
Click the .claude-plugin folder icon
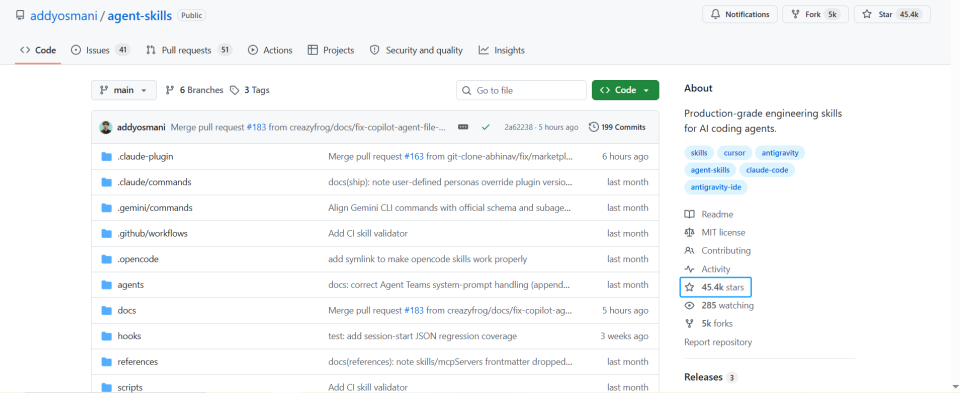point(107,156)
